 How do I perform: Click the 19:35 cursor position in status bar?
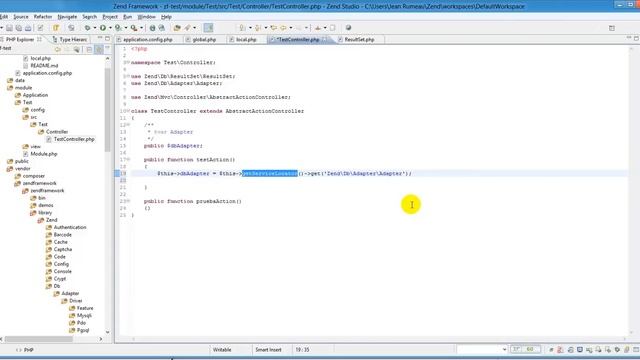coord(302,350)
